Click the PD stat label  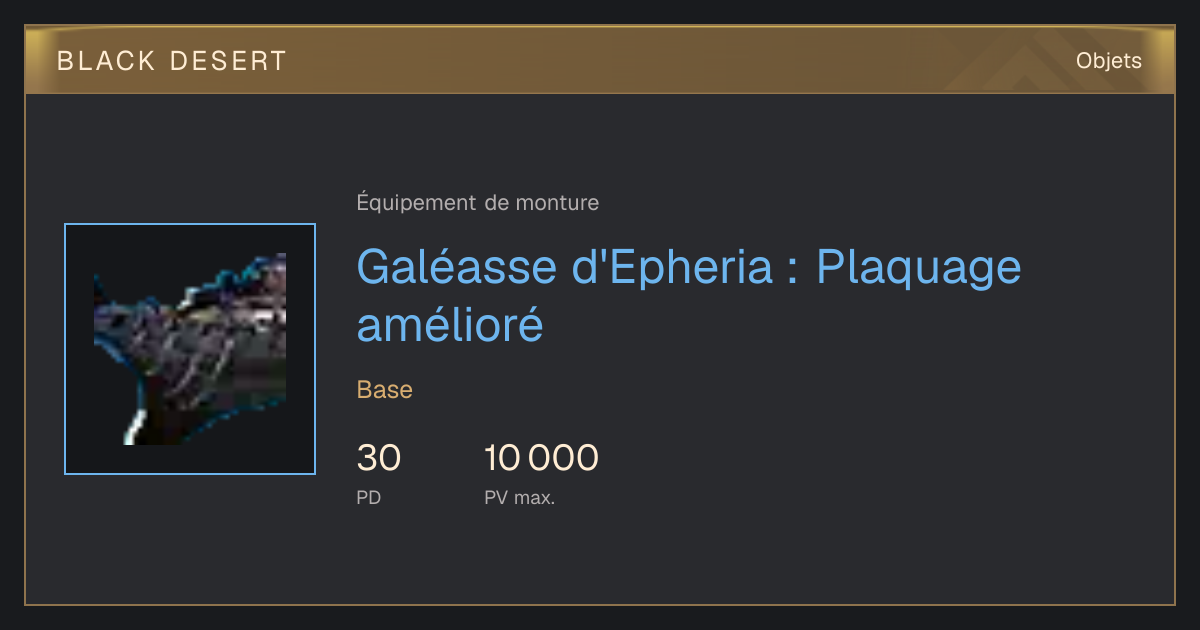(369, 497)
